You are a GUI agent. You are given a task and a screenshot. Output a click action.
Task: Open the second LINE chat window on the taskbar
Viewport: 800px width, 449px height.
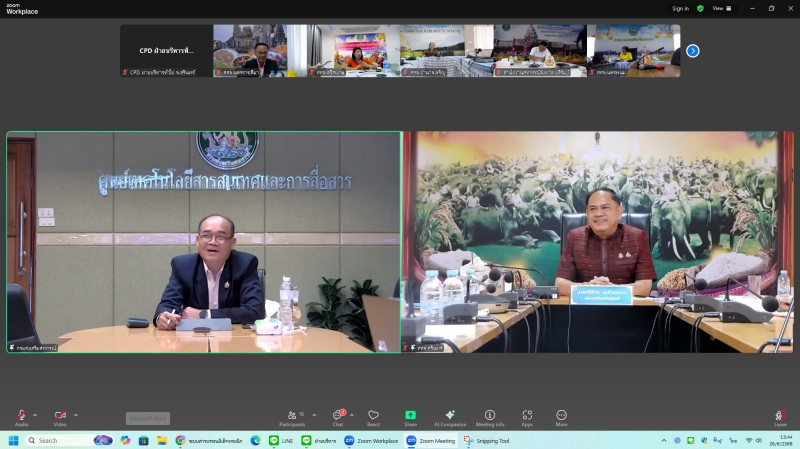(x=318, y=440)
